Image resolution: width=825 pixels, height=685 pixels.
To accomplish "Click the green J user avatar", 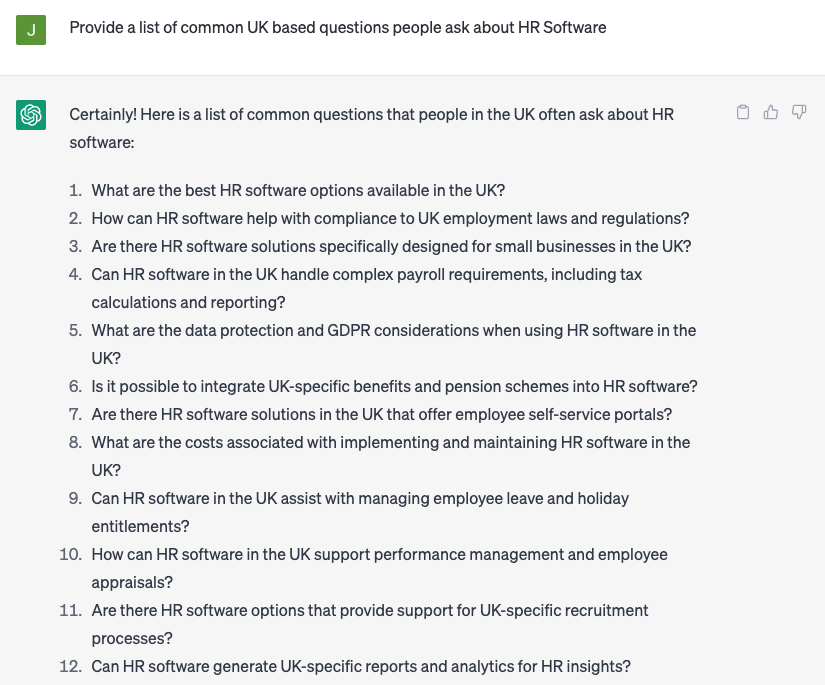I will pos(31,30).
